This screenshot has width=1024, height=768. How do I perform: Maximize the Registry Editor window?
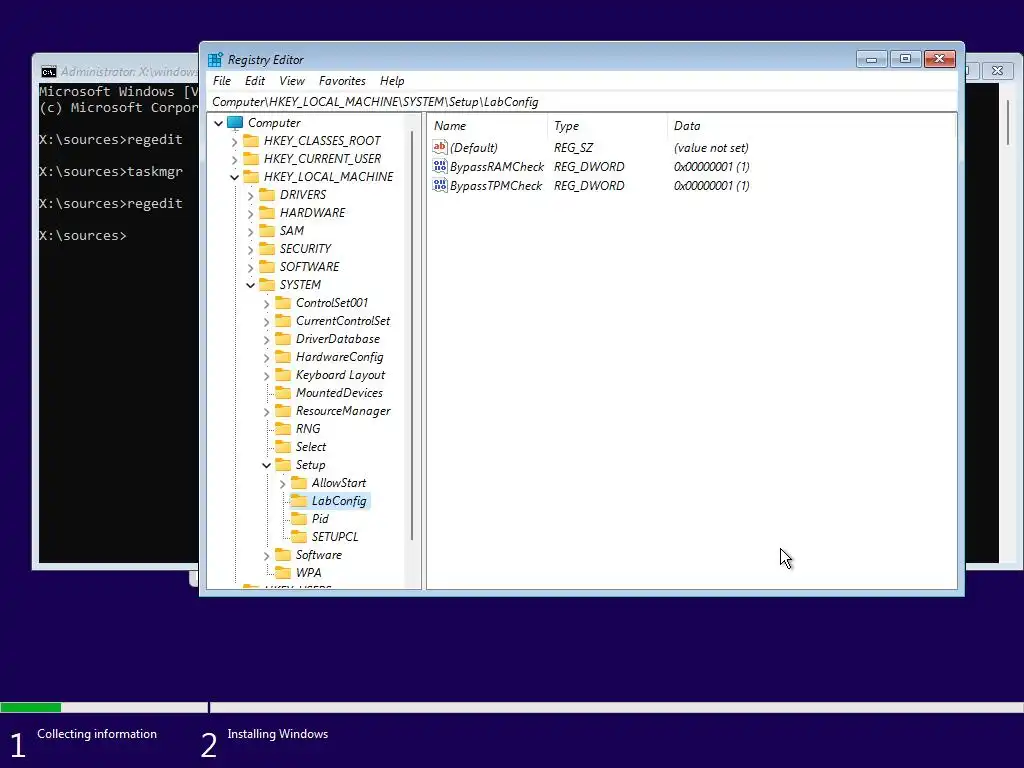905,59
